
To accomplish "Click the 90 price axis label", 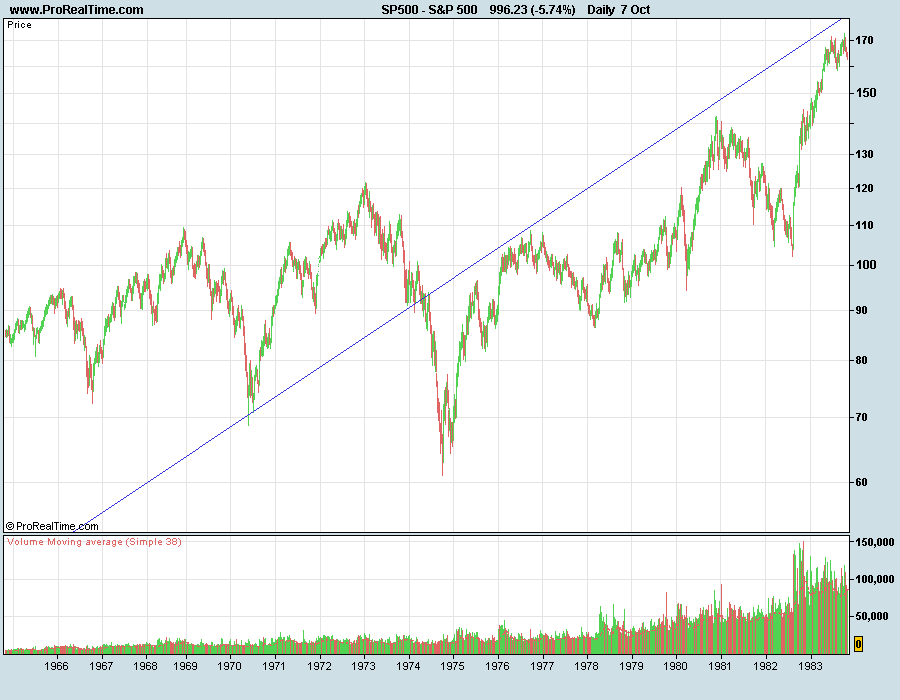I will point(862,310).
